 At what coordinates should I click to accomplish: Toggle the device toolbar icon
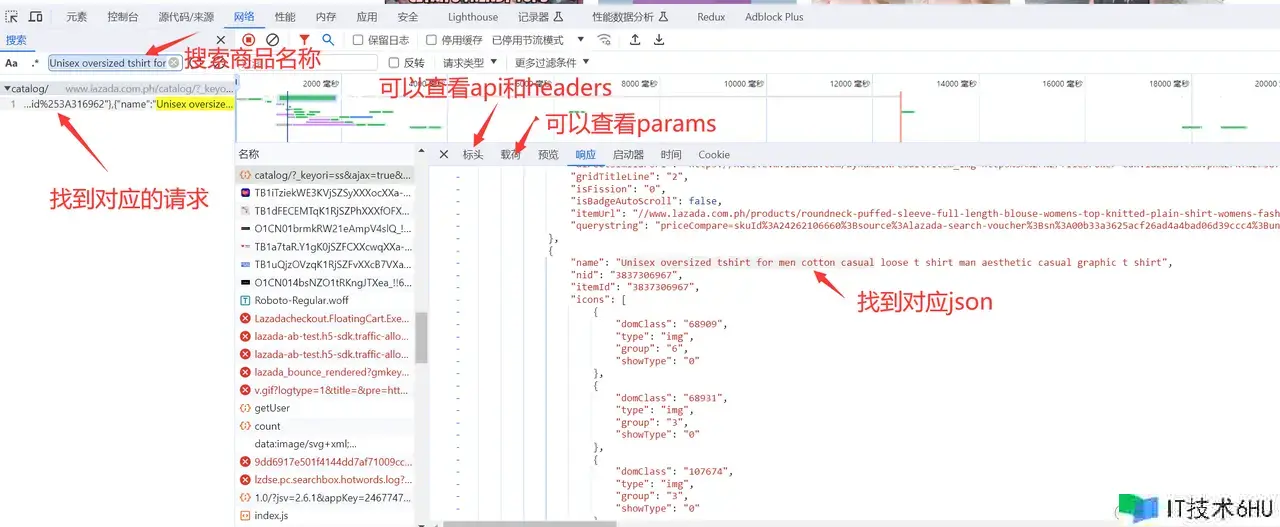(35, 17)
